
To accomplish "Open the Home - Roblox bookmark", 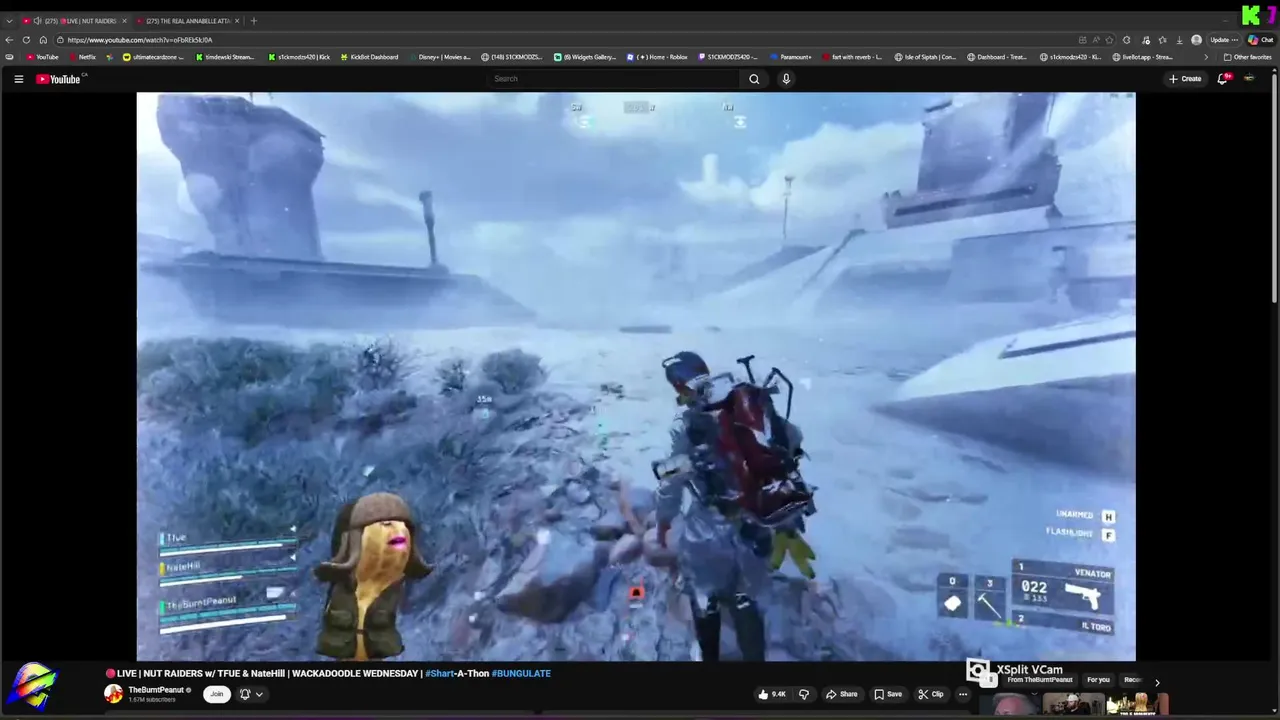I will [x=657, y=57].
